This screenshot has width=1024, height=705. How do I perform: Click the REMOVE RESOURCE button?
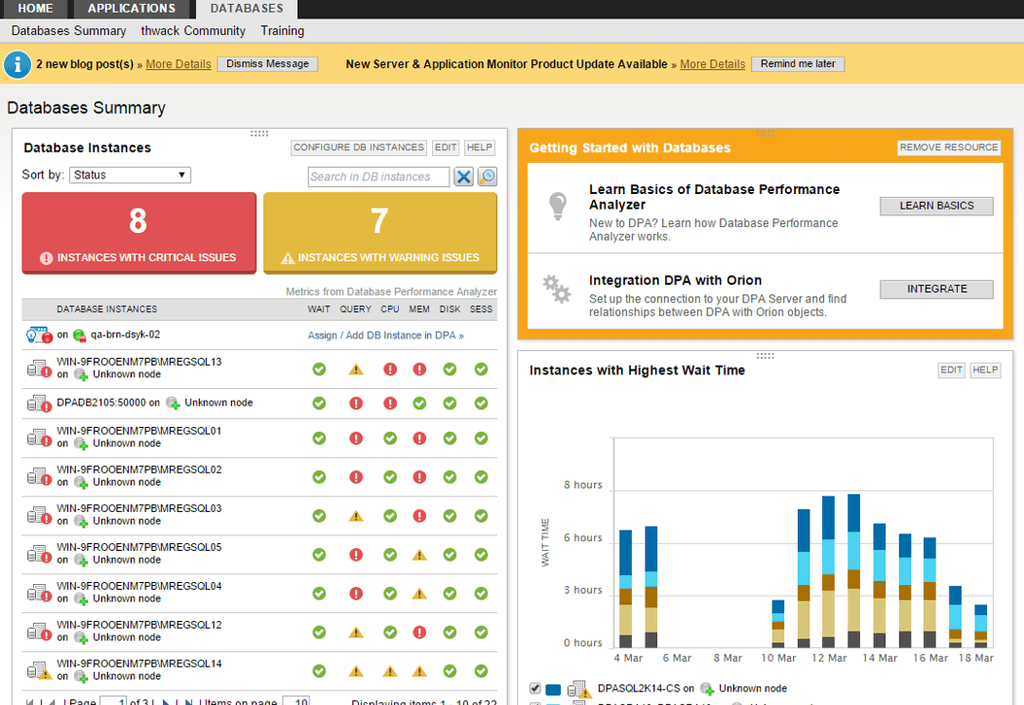click(949, 148)
